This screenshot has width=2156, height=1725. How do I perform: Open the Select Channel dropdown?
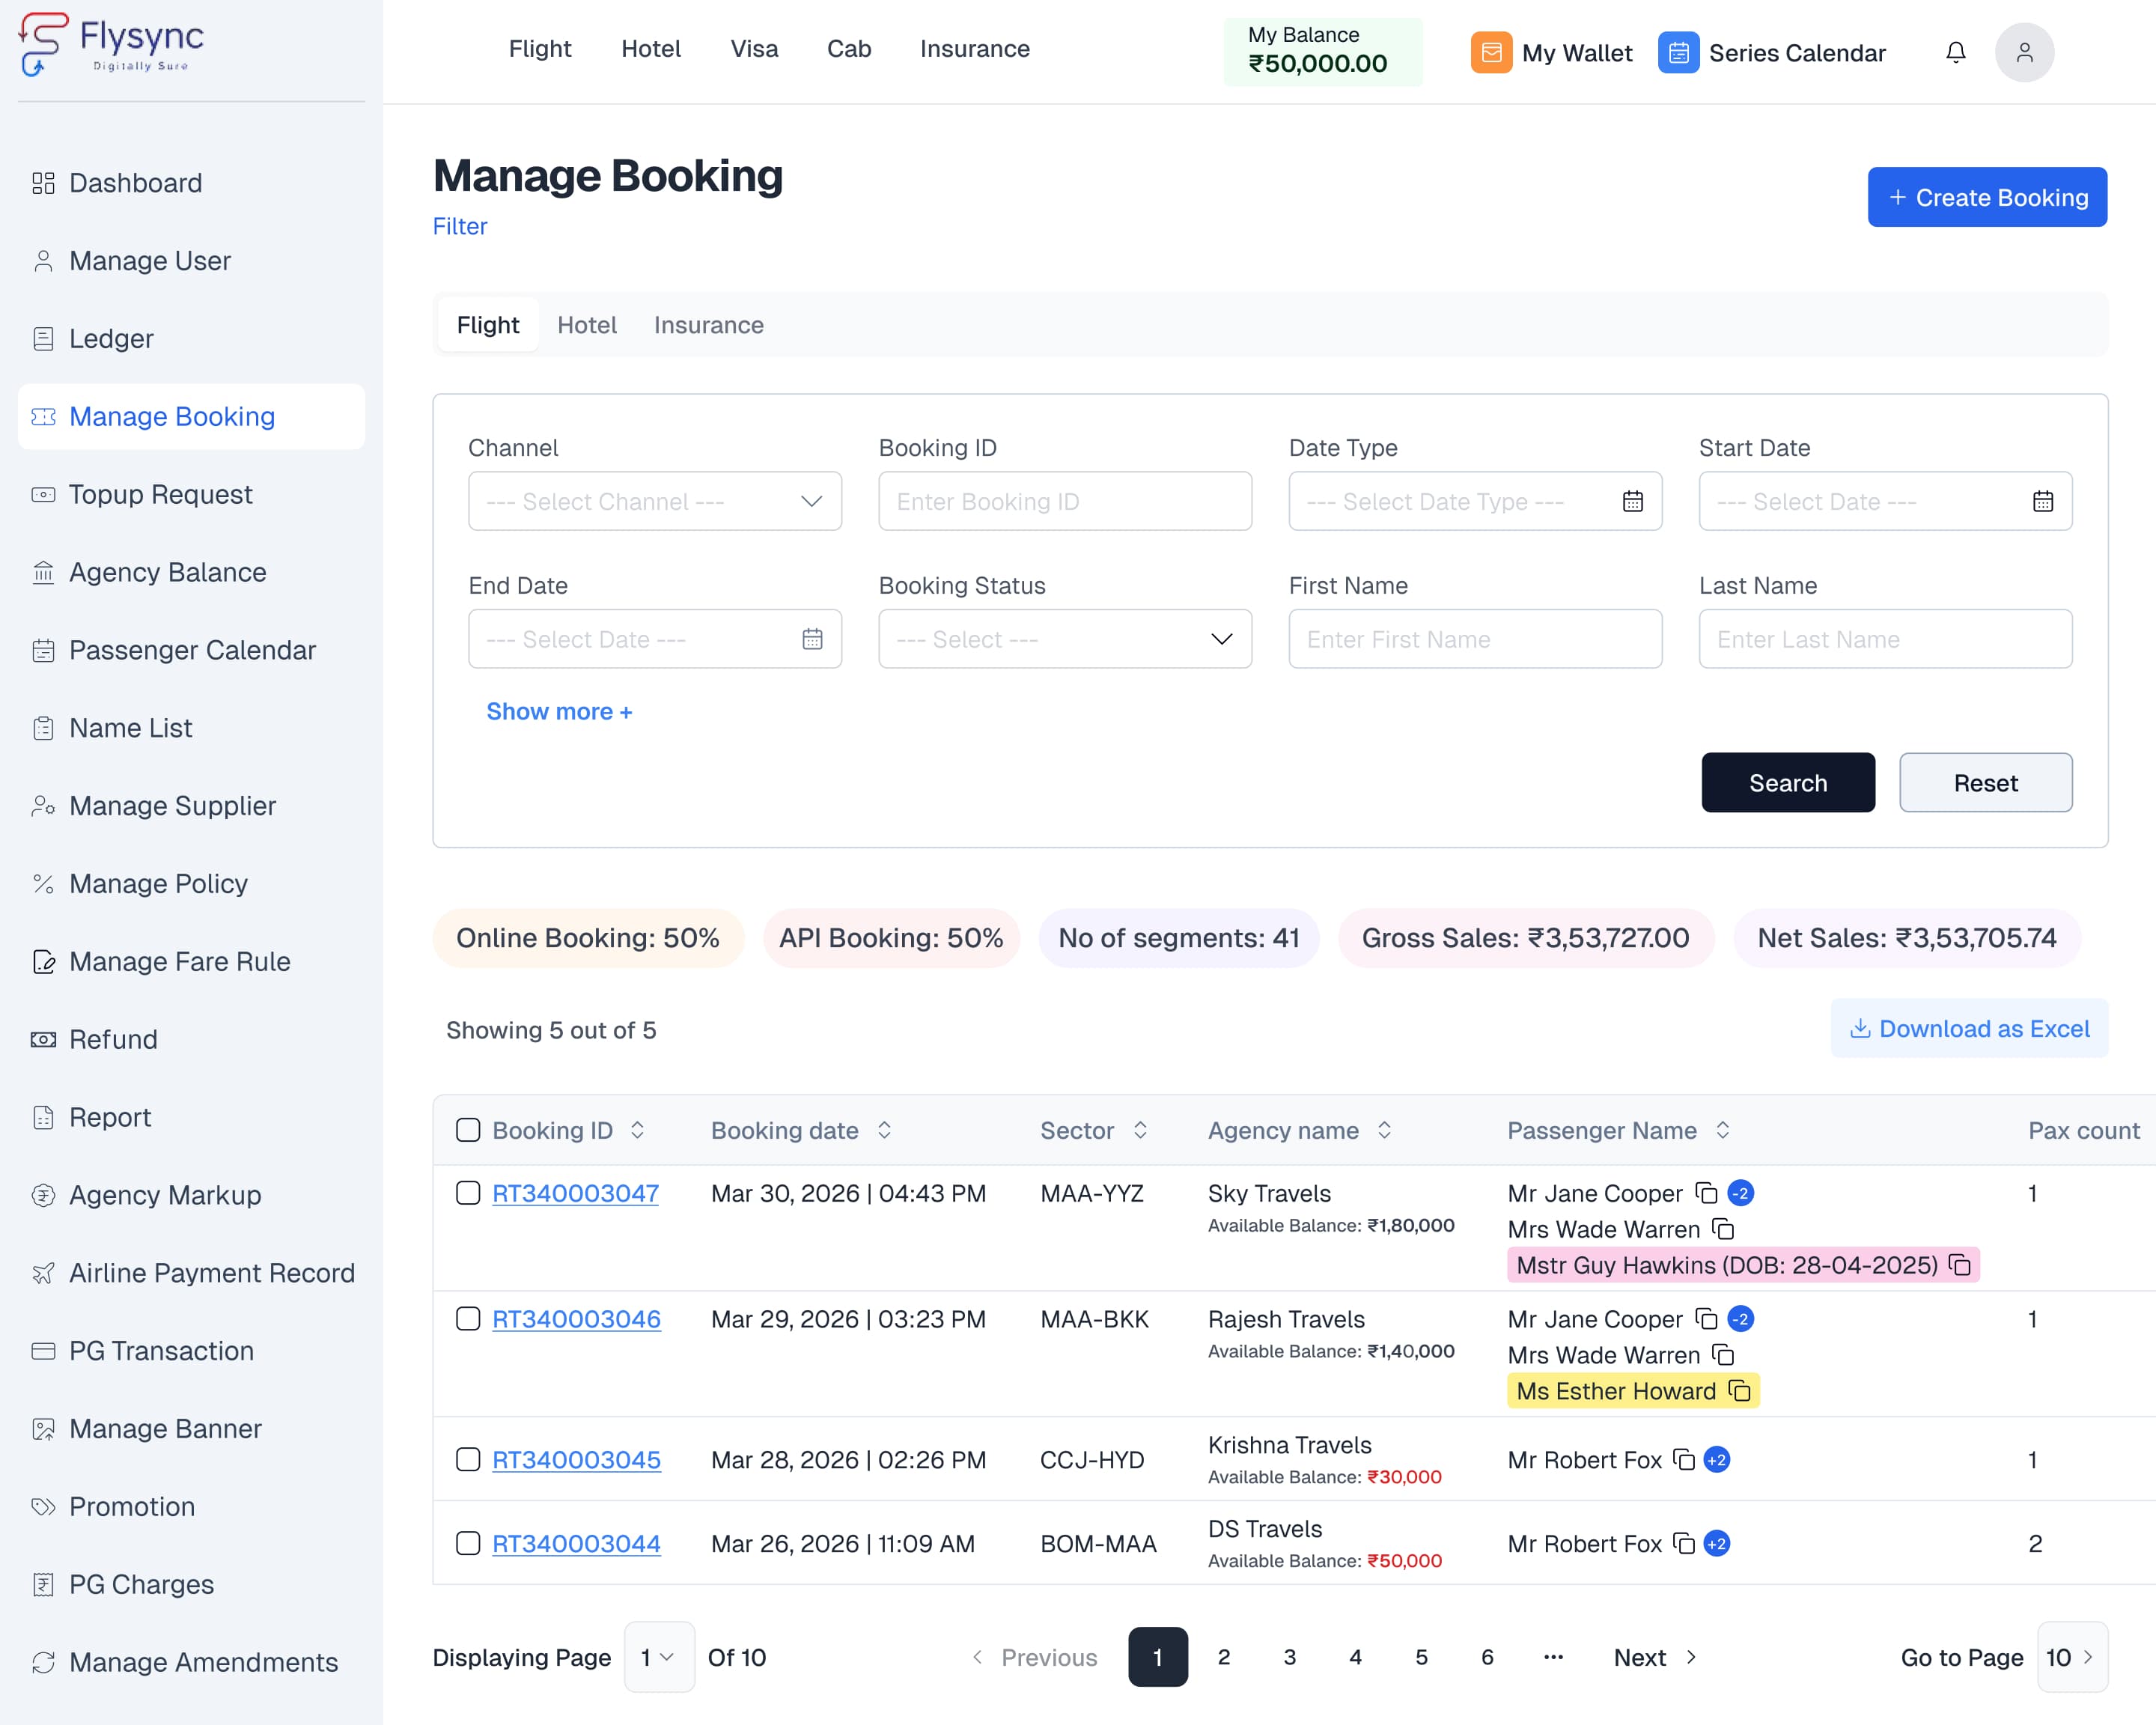655,501
